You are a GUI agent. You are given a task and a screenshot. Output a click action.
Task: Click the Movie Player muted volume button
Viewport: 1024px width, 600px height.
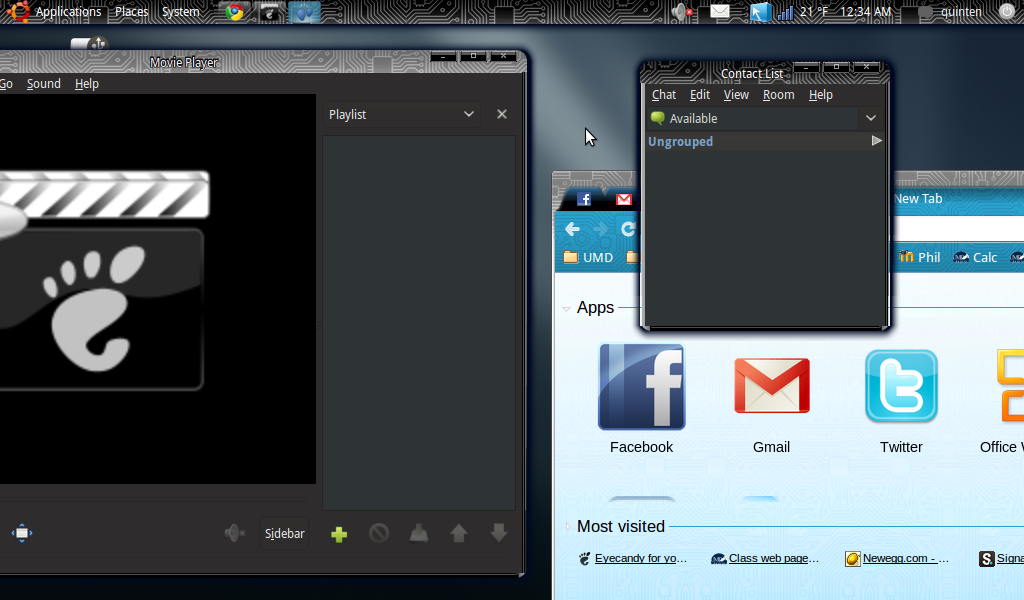[x=234, y=533]
